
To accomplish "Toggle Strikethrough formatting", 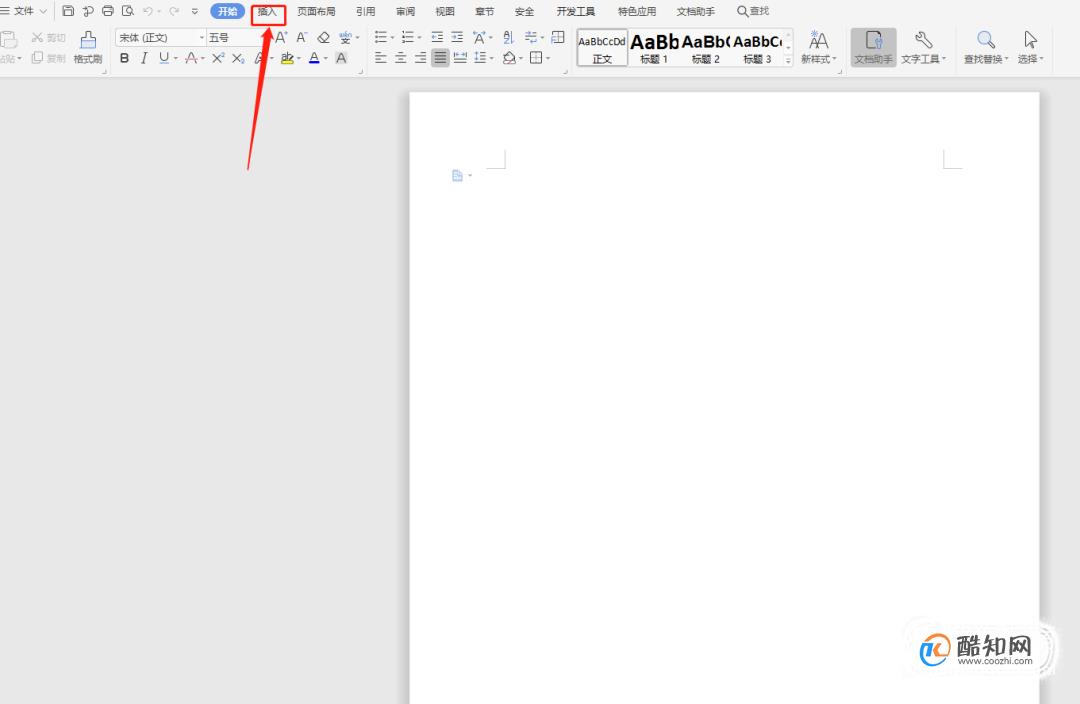I will 191,58.
